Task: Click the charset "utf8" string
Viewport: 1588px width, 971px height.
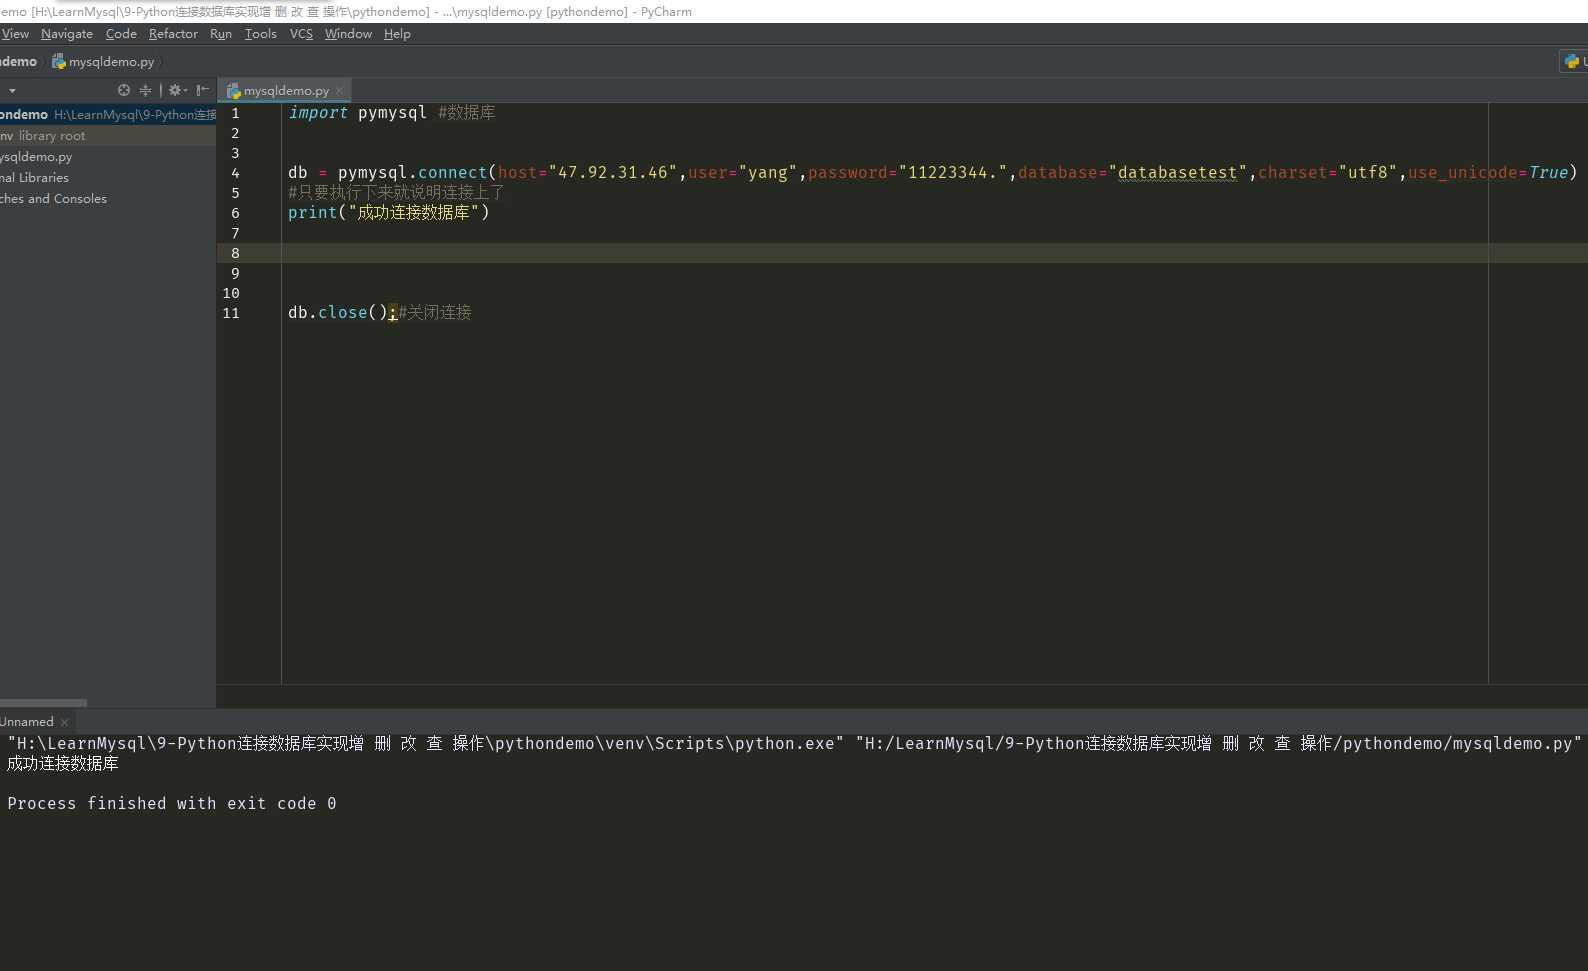Action: pyautogui.click(x=1368, y=173)
